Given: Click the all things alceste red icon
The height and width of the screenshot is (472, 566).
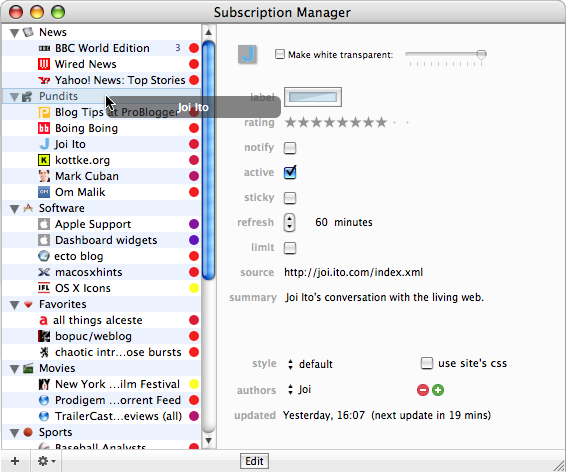Looking at the screenshot, I should (43, 320).
